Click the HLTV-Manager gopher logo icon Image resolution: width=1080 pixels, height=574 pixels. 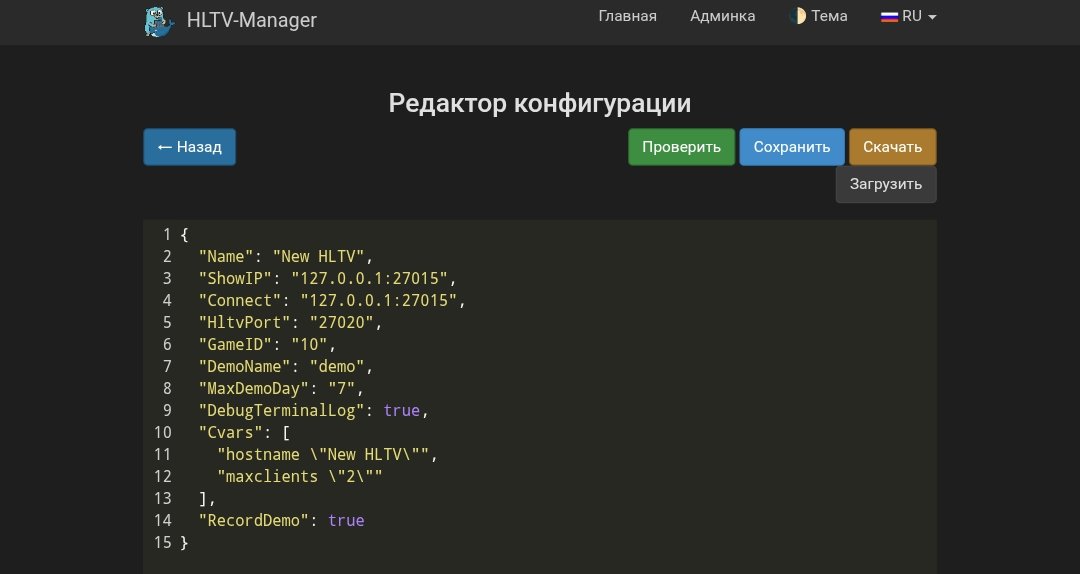point(158,21)
